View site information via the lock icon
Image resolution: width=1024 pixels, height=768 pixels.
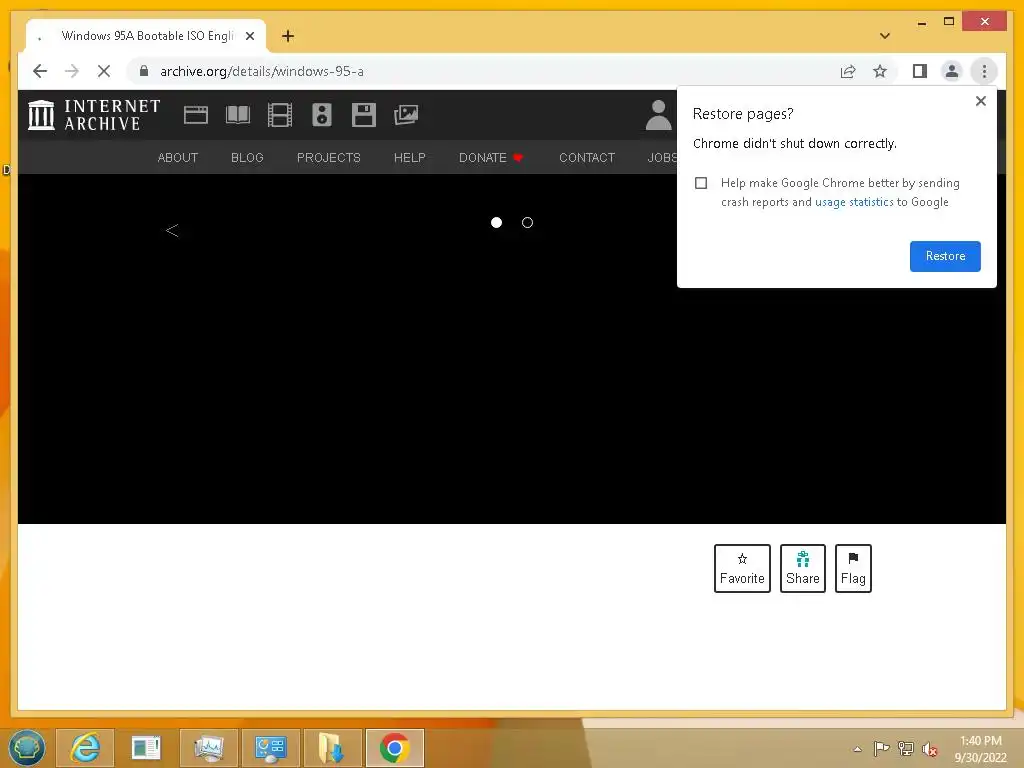coord(144,71)
